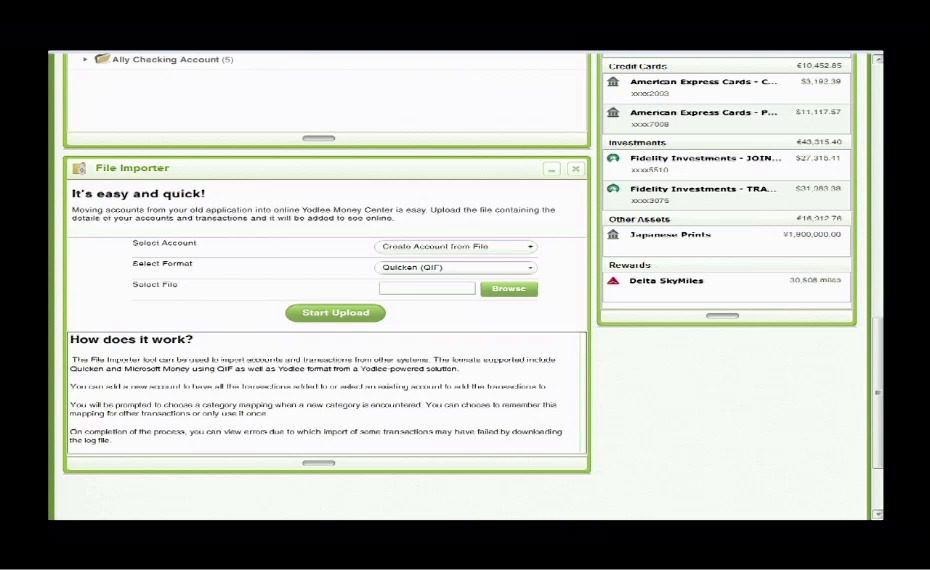Open the Select Account dropdown

tap(456, 247)
